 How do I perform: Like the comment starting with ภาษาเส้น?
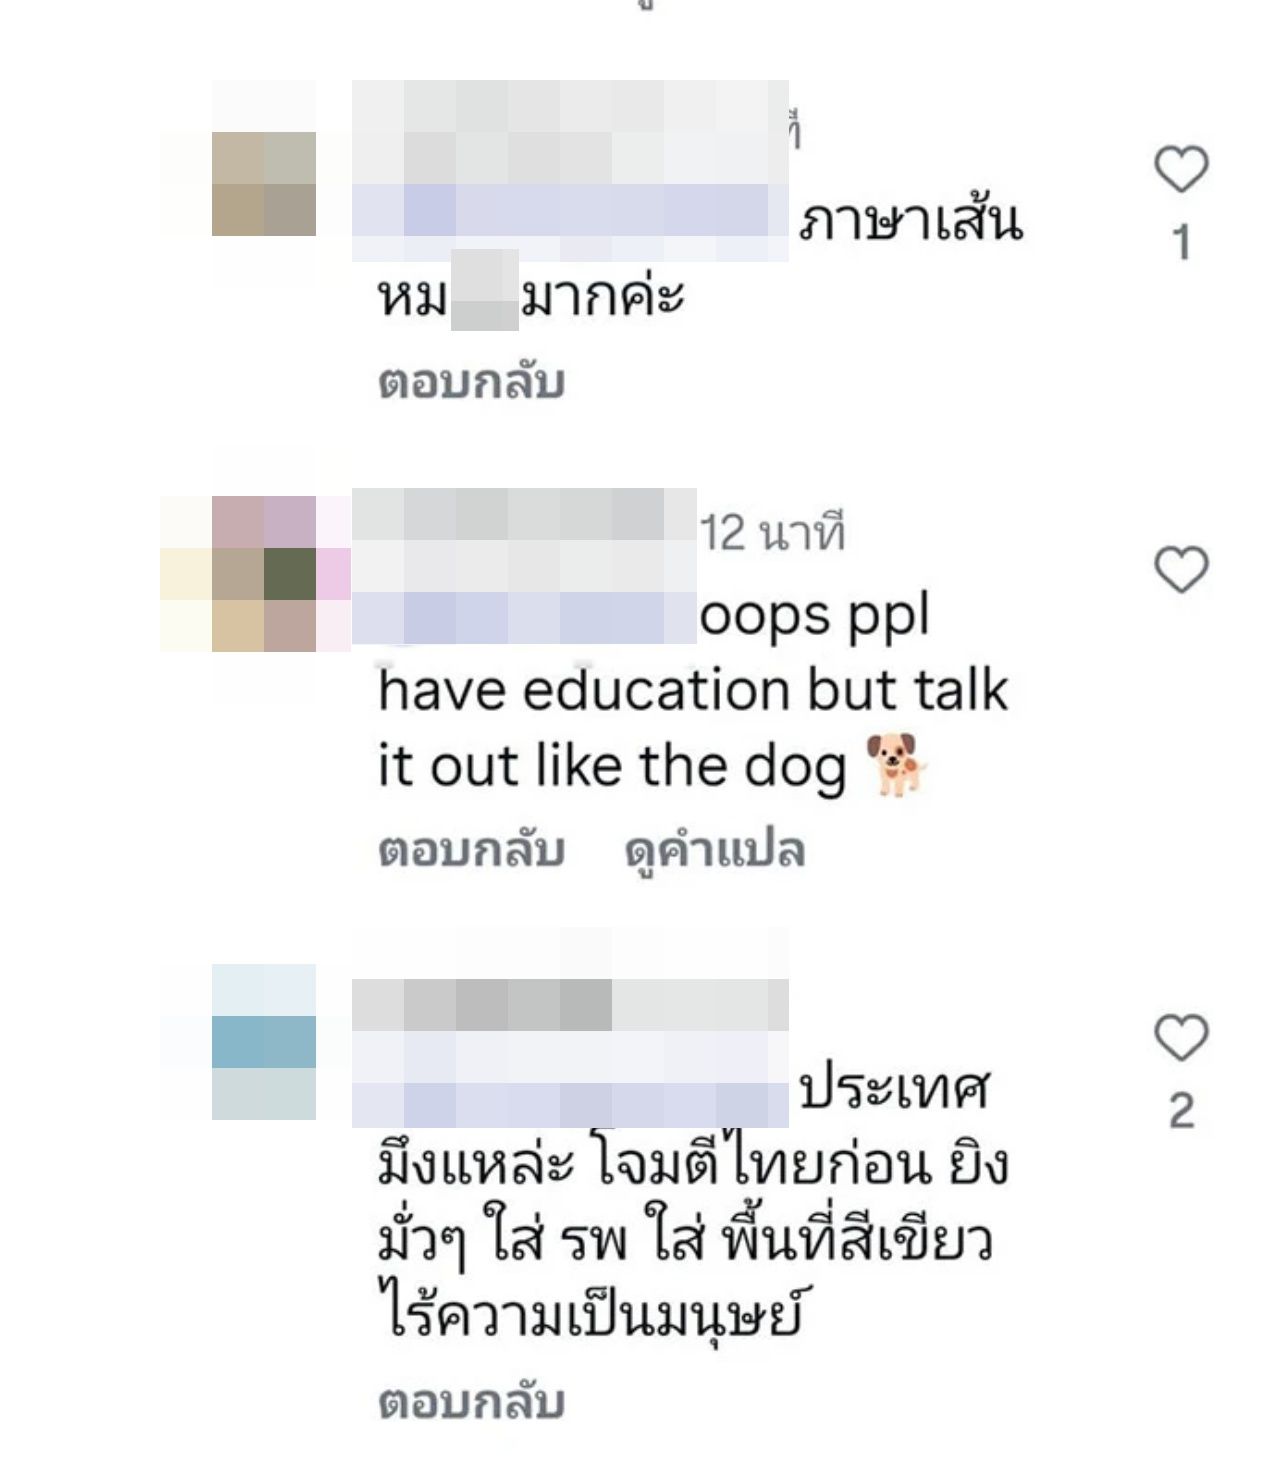1182,169
